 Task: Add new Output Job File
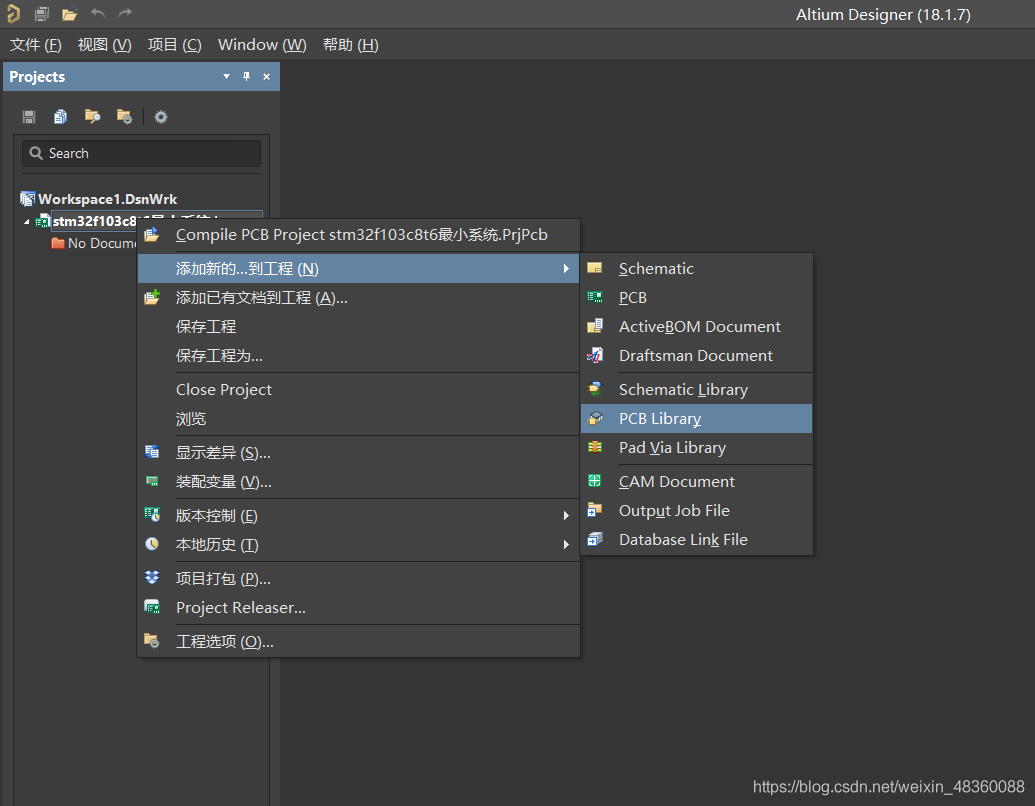point(696,510)
